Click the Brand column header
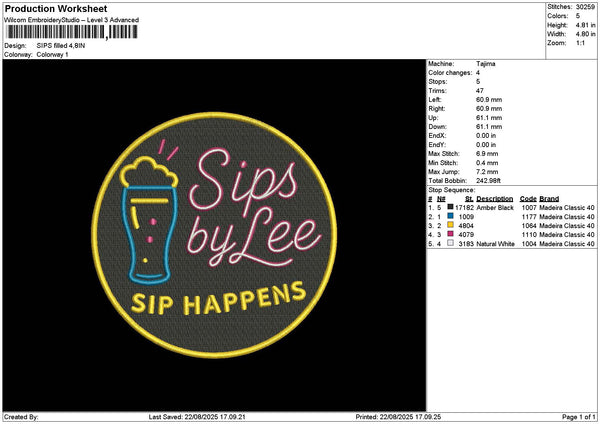The height and width of the screenshot is (424, 600). click(x=549, y=199)
